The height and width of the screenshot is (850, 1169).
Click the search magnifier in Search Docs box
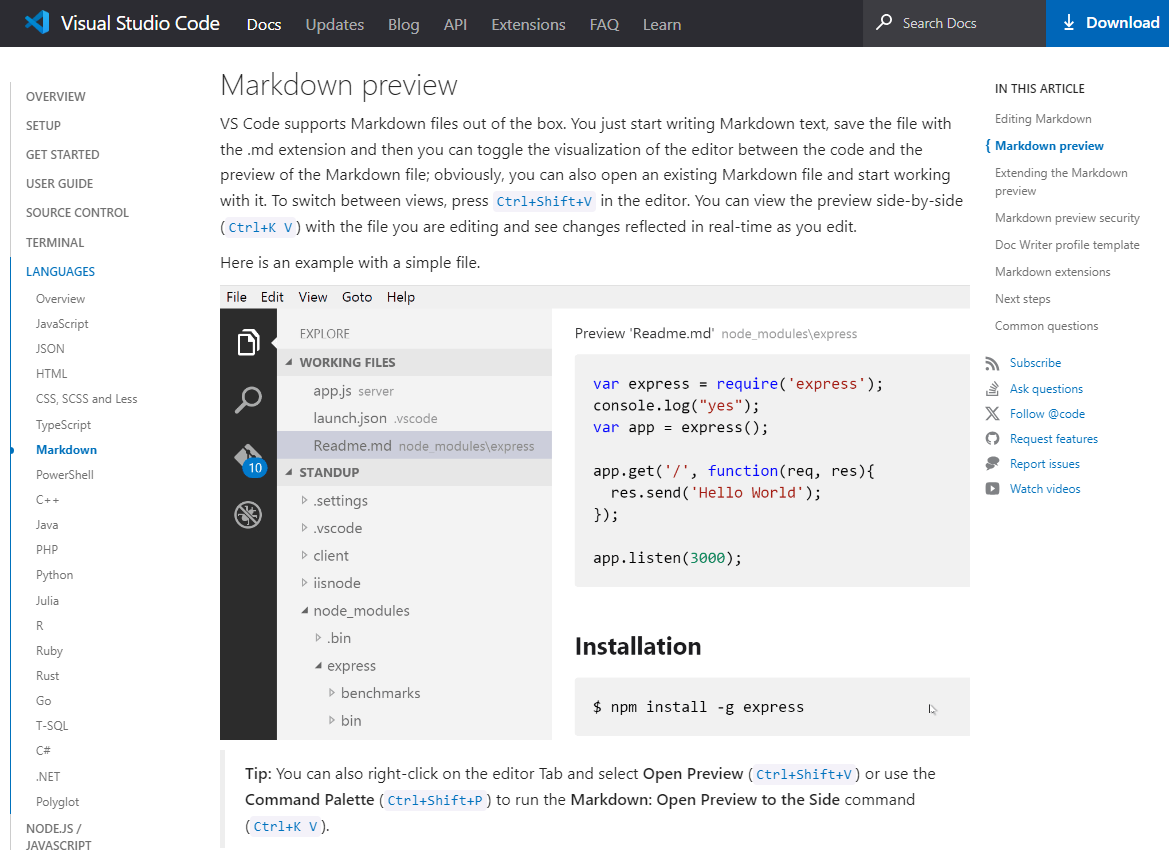pos(885,22)
